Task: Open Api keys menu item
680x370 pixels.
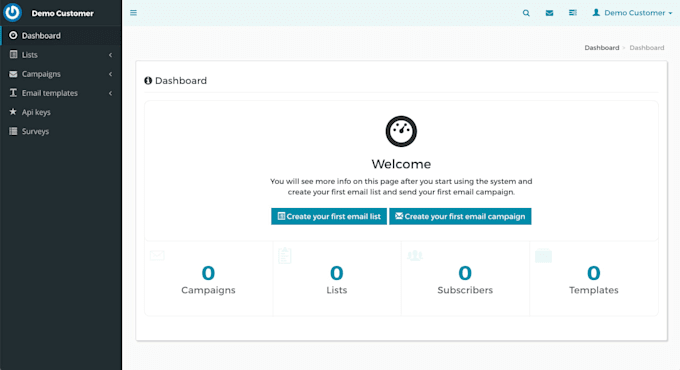Action: (x=61, y=112)
